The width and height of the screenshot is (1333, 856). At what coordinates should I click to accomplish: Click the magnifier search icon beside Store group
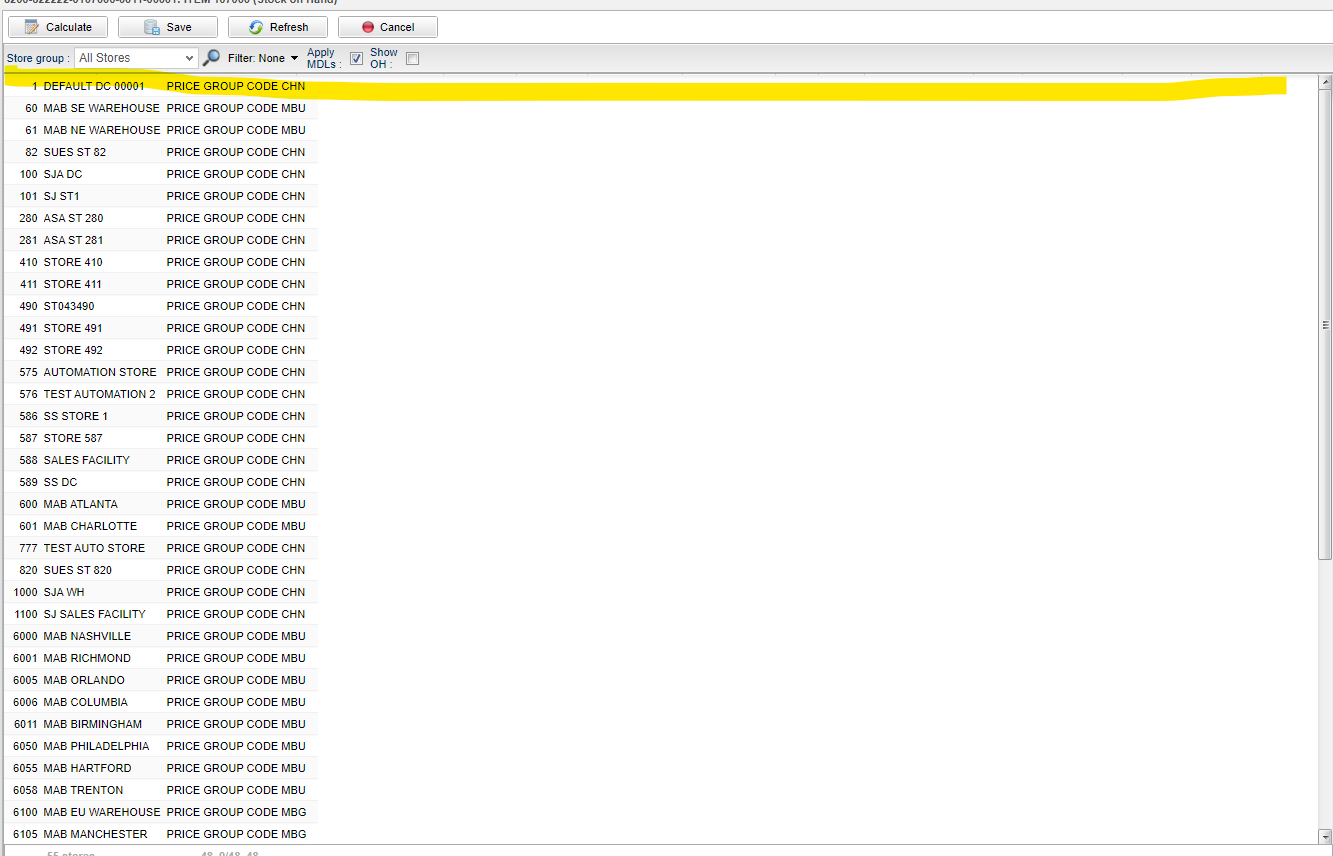click(x=211, y=58)
